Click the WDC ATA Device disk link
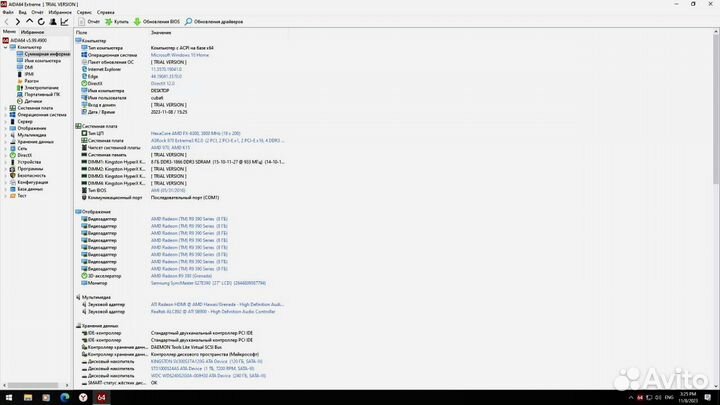Viewport: 720px width, 405px height. 208,376
